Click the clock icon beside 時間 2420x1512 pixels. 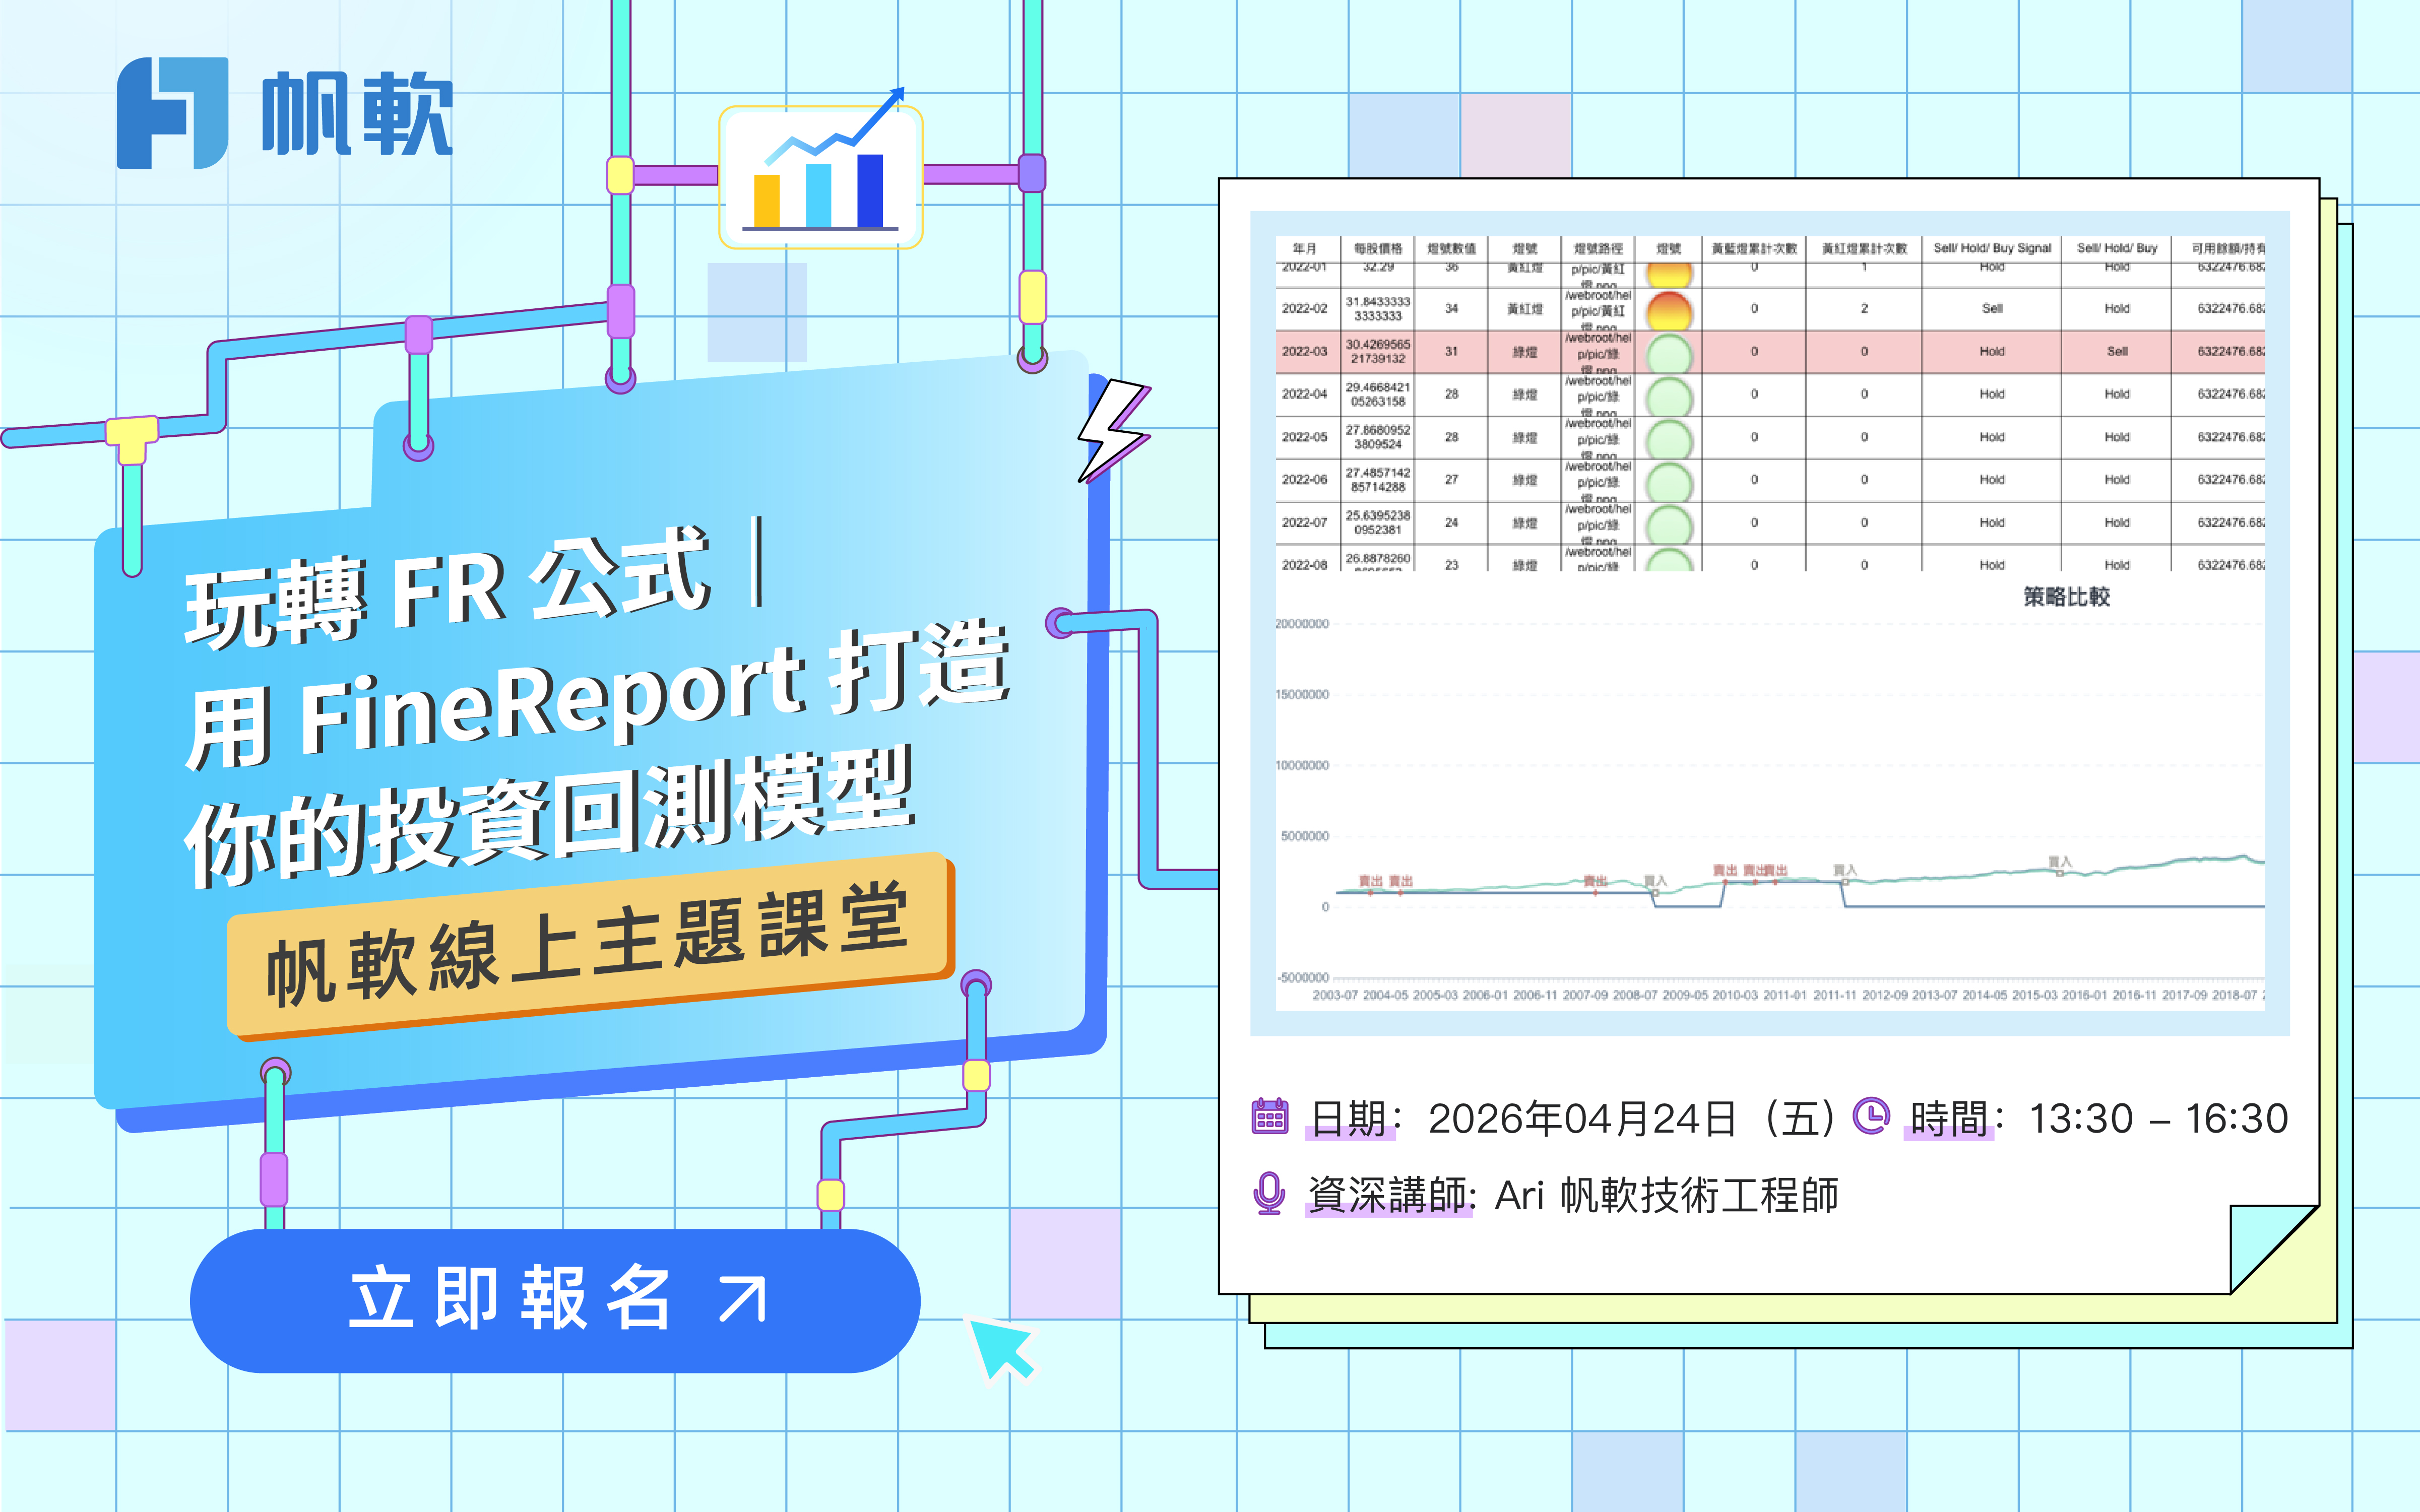(x=1871, y=1115)
